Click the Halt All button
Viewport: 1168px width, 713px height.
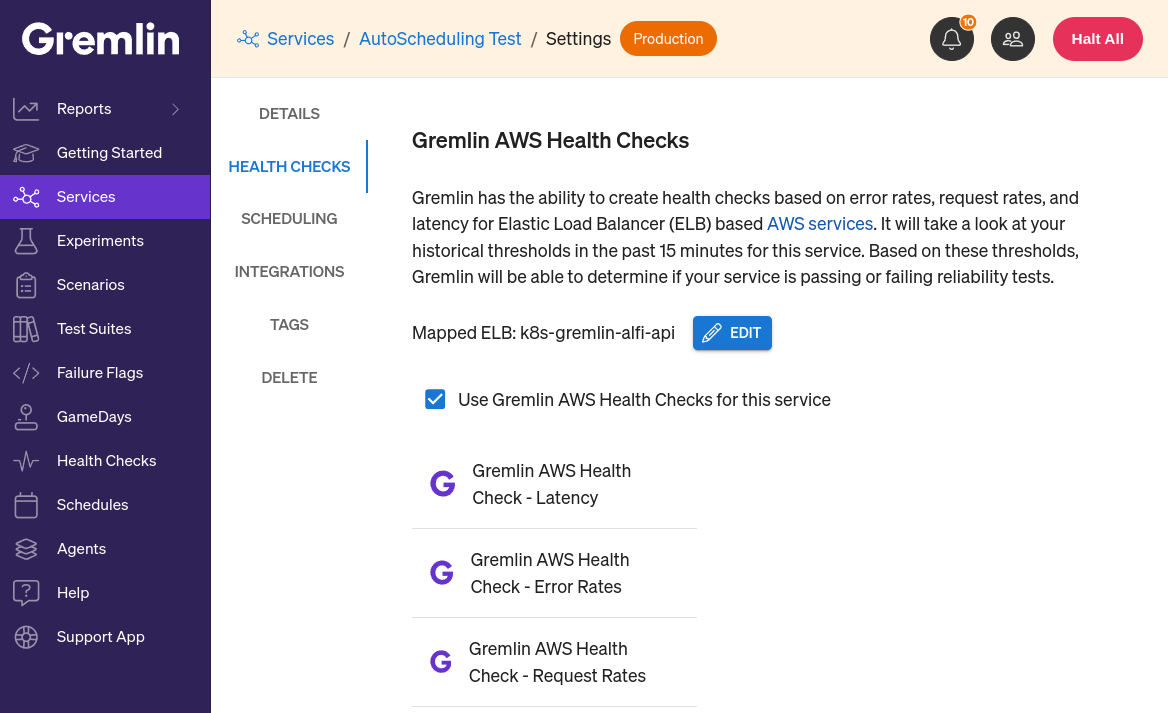pyautogui.click(x=1097, y=39)
